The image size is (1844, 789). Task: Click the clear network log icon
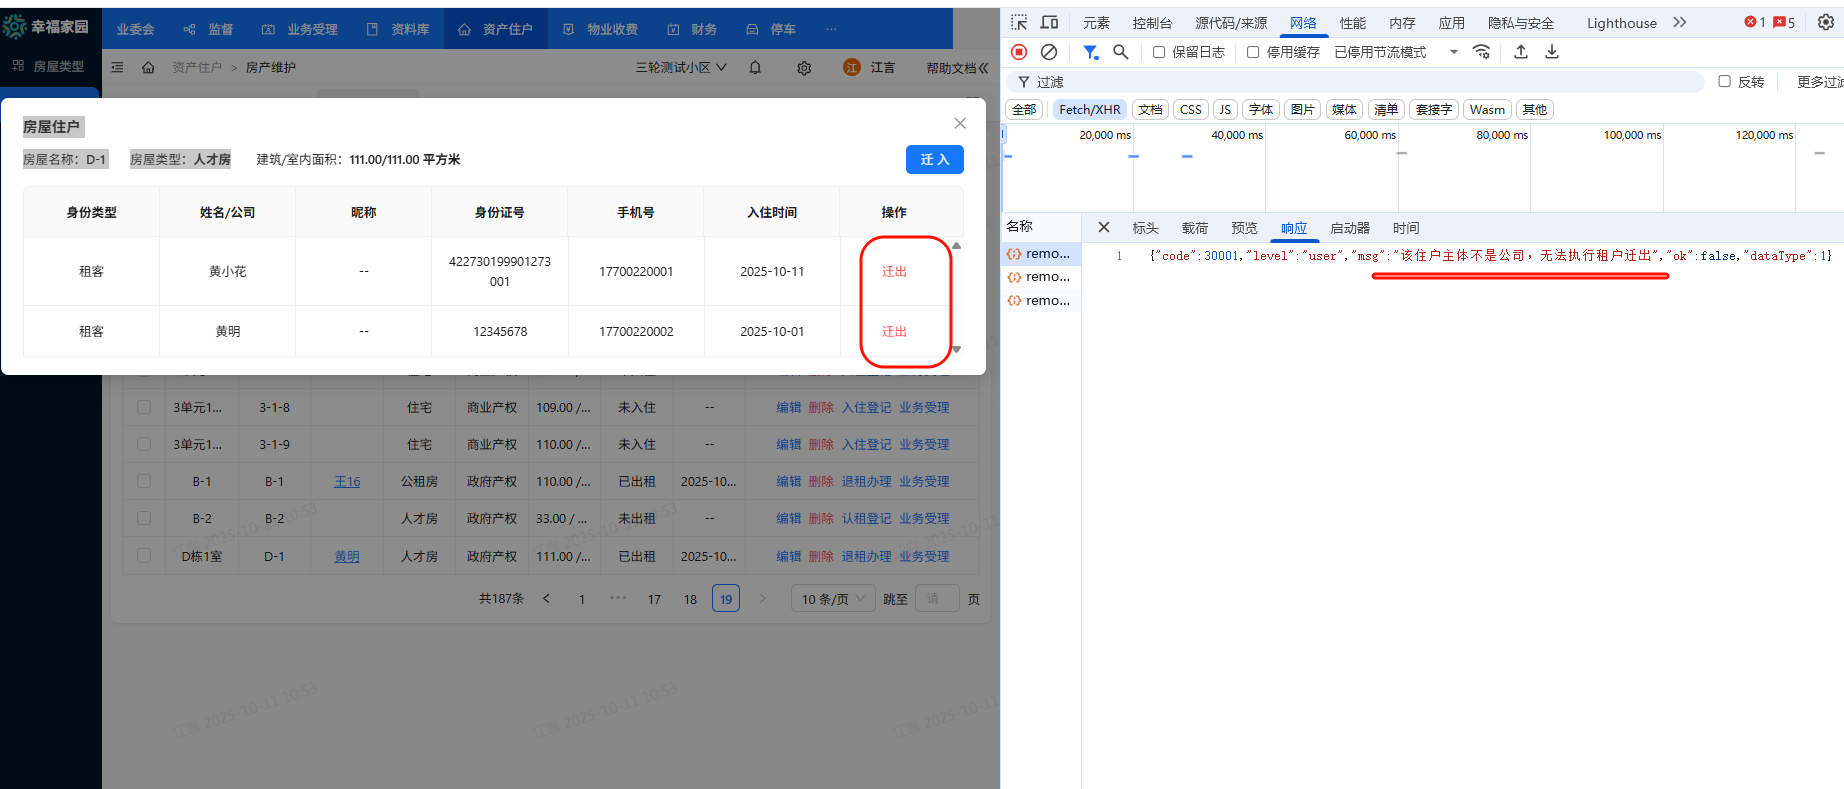(1049, 52)
